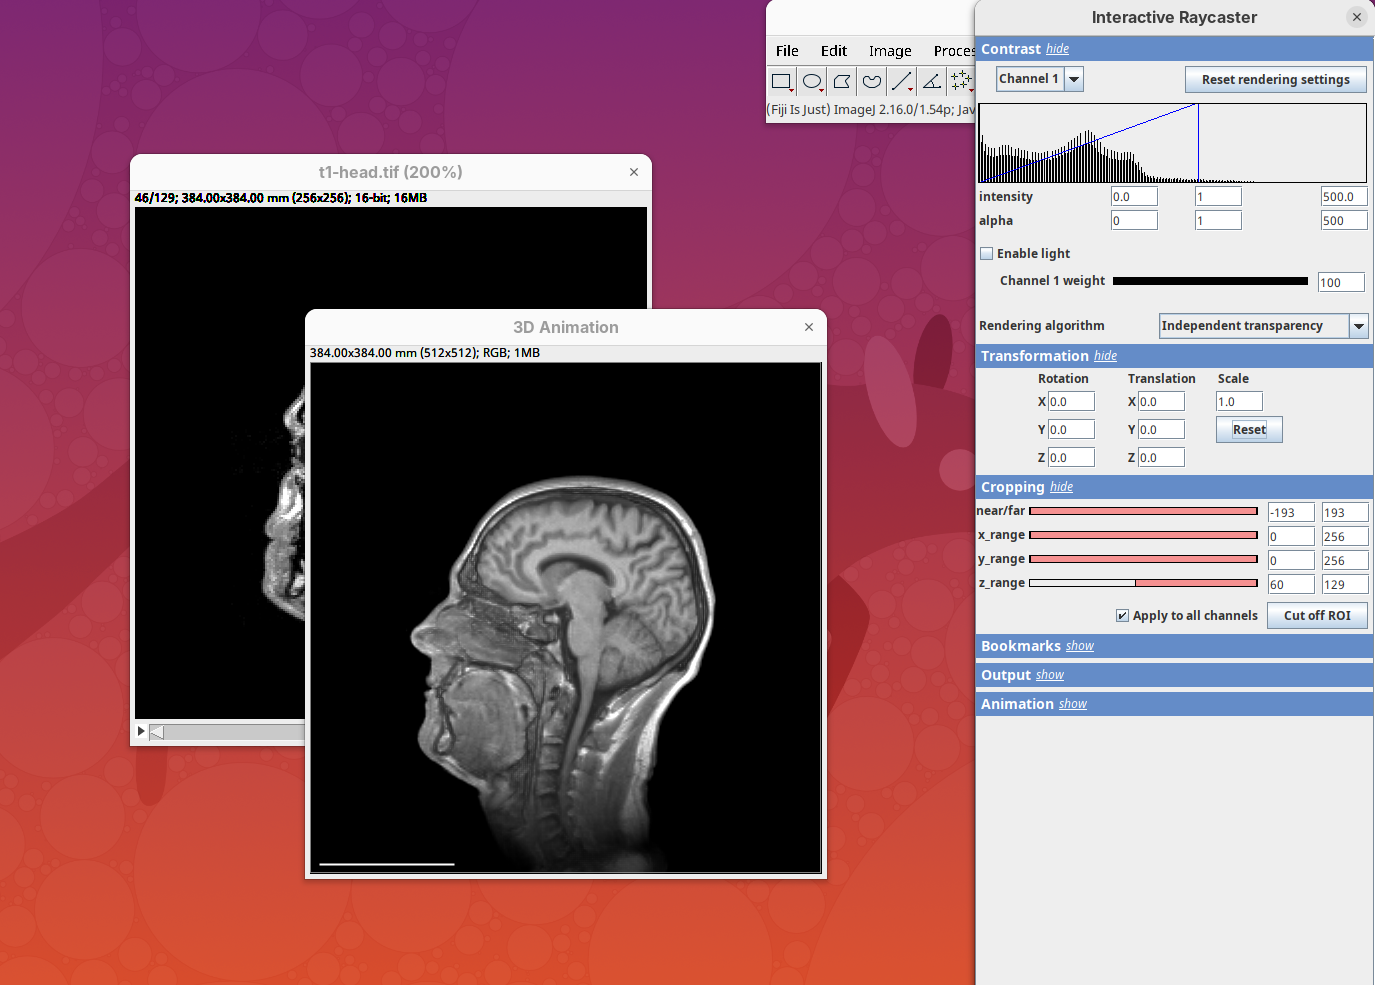
Task: Select the Polygon selection tool
Action: 842,81
